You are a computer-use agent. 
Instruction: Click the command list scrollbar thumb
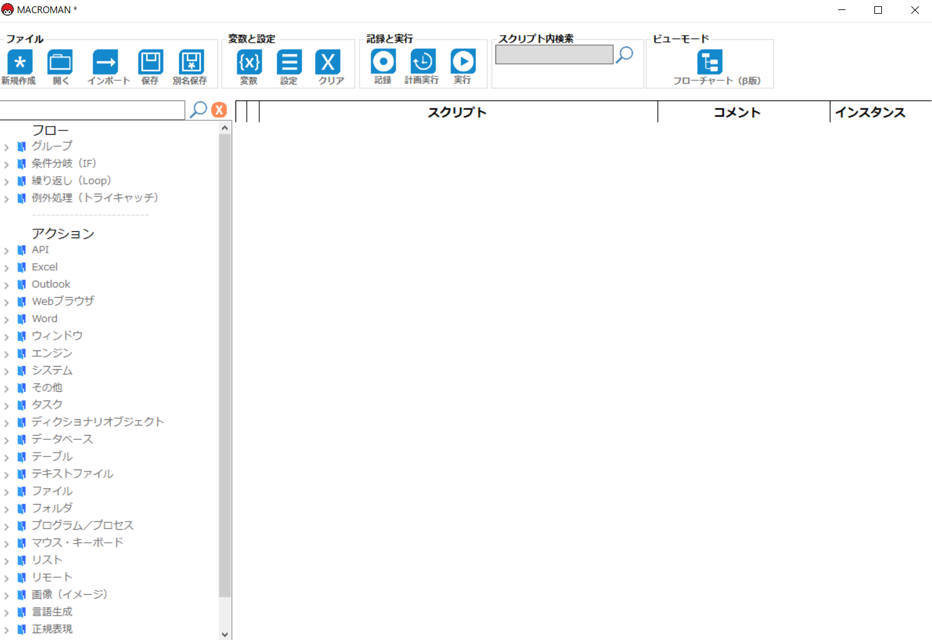225,365
